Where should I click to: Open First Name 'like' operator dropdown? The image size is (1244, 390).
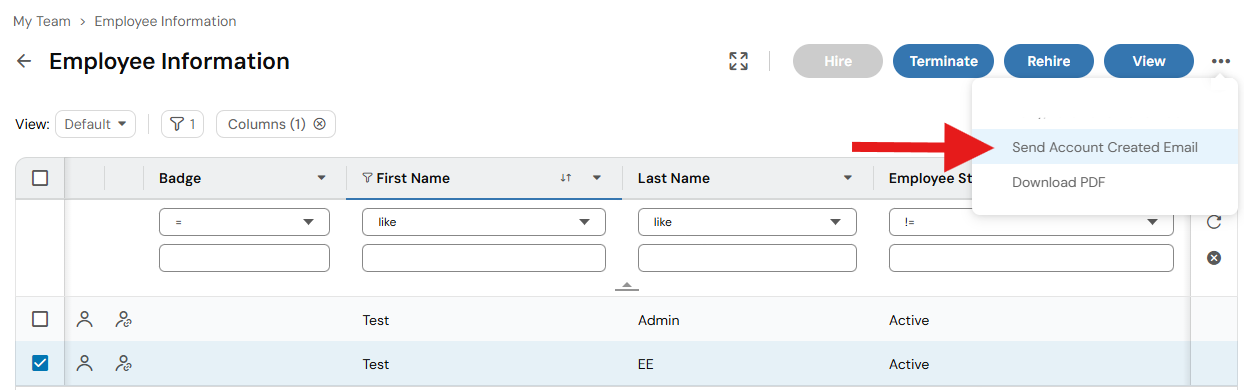(x=484, y=222)
